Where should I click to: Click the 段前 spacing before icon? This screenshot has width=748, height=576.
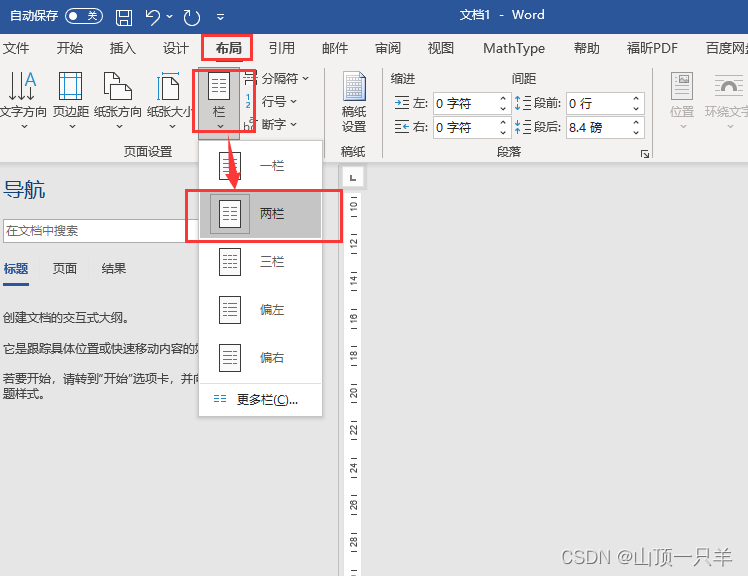523,103
